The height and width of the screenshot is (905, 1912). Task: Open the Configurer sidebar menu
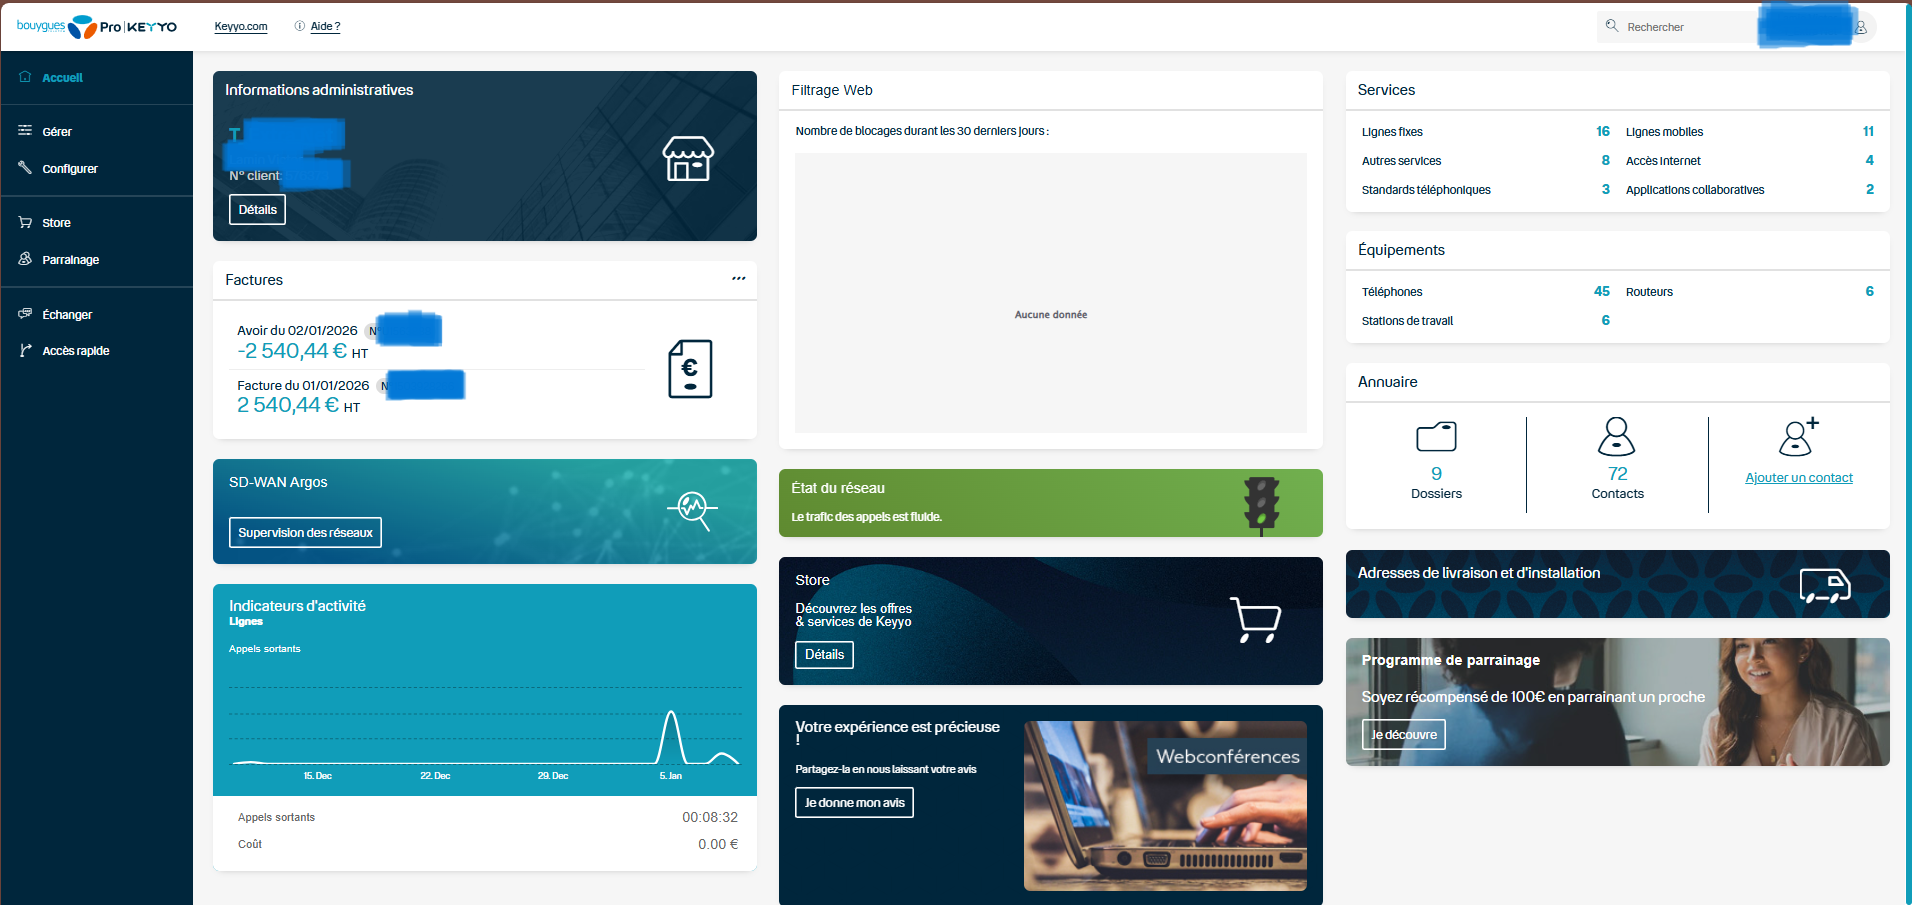pyautogui.click(x=69, y=169)
